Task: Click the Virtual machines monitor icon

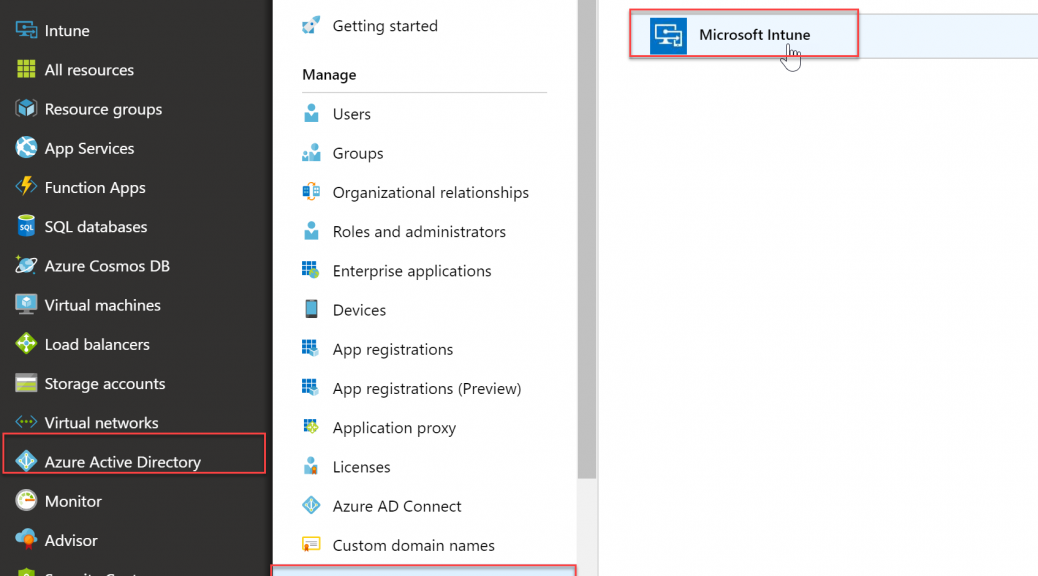Action: pyautogui.click(x=26, y=305)
